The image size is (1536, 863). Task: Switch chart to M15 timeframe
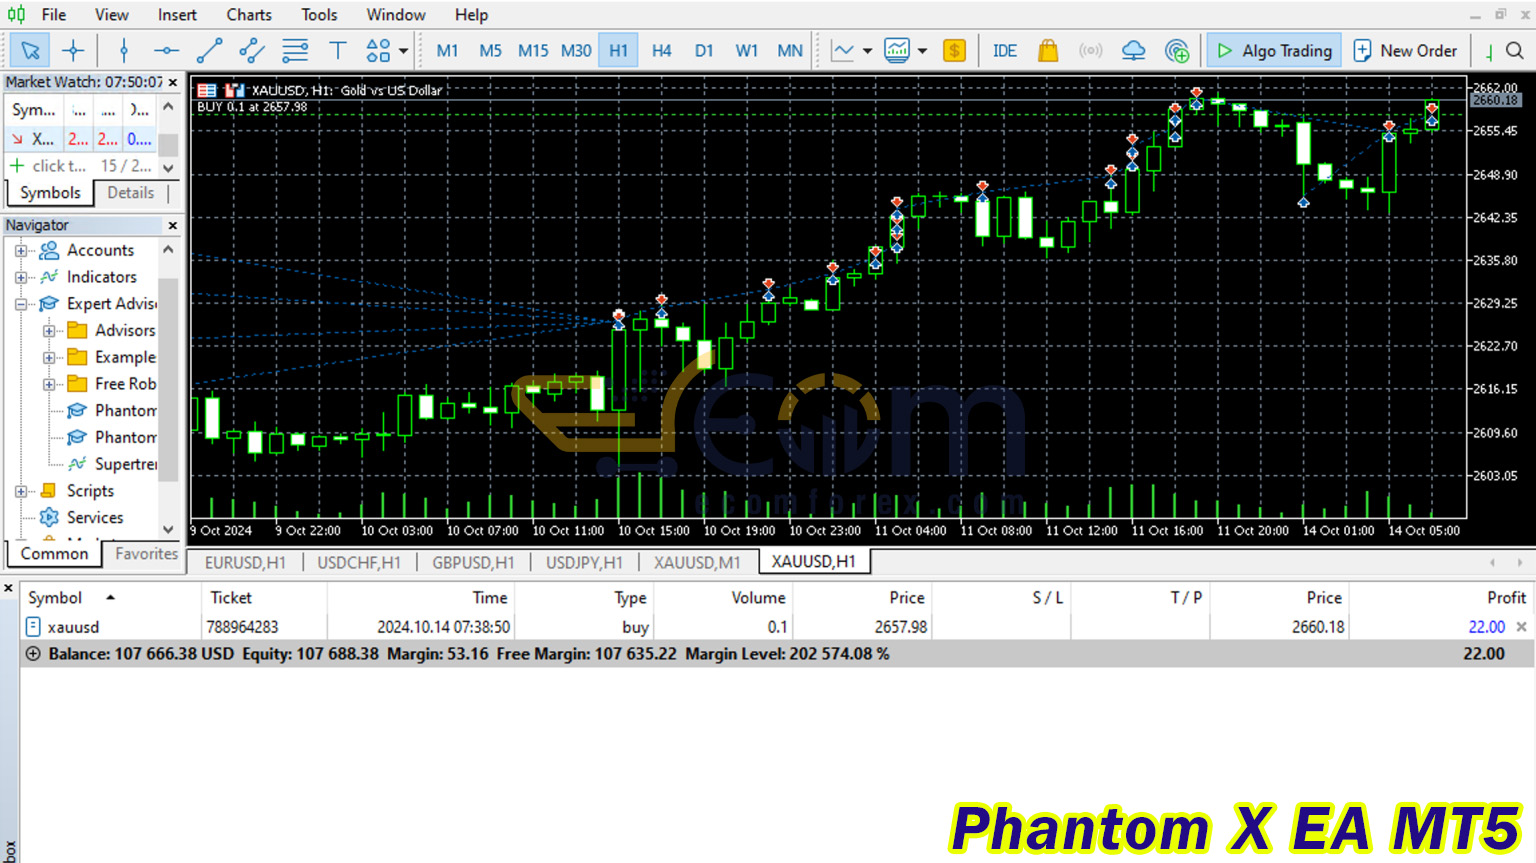[533, 50]
